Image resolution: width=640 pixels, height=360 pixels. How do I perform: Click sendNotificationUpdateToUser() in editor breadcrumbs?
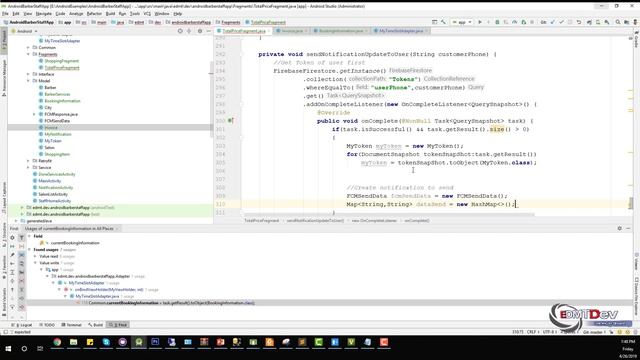[x=315, y=220]
